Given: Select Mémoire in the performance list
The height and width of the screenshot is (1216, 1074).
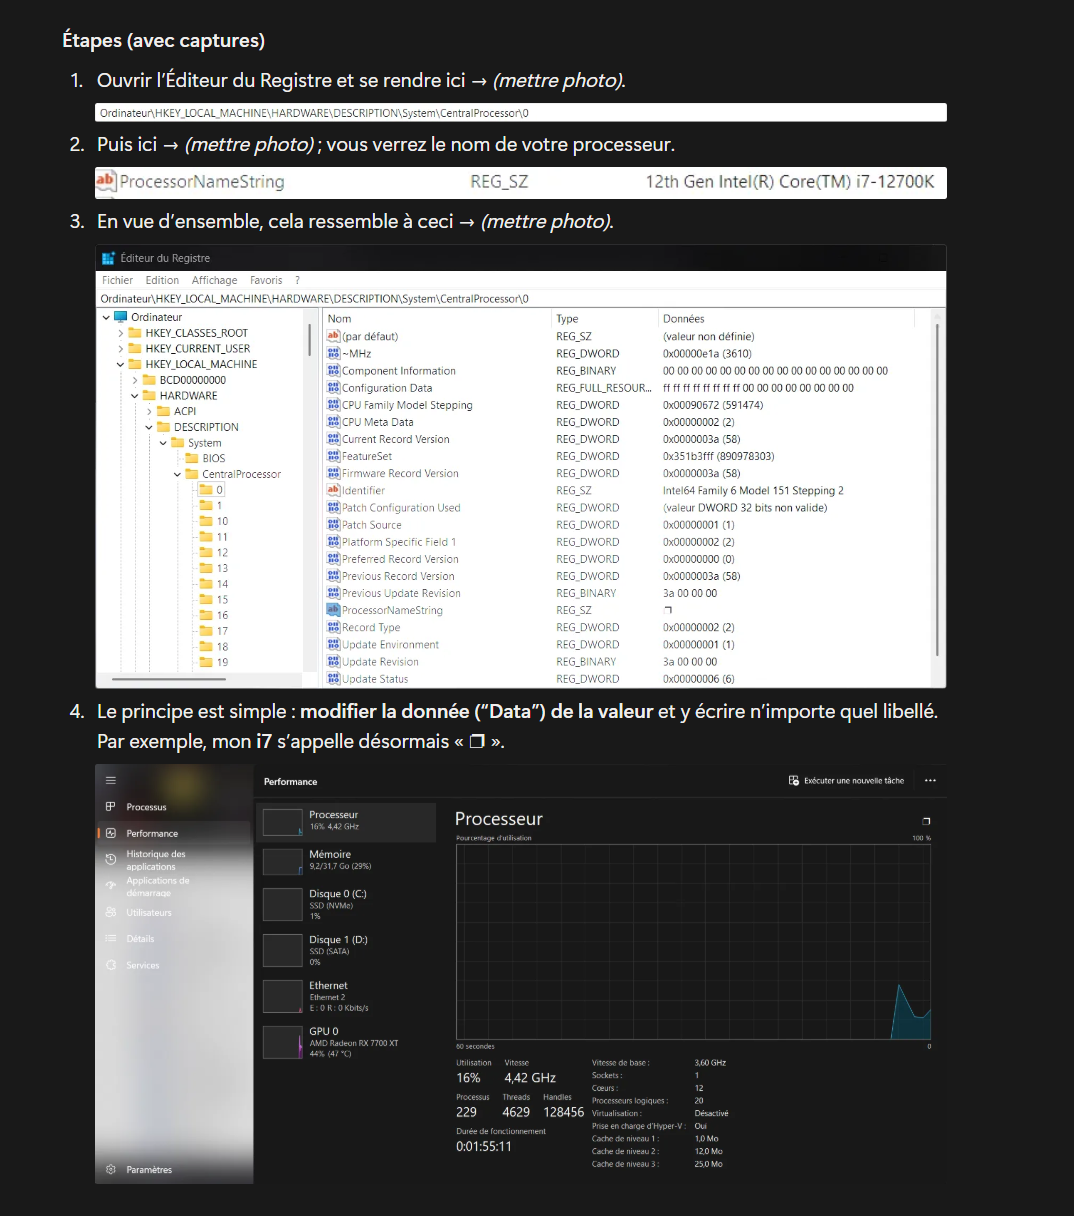Looking at the screenshot, I should [330, 860].
